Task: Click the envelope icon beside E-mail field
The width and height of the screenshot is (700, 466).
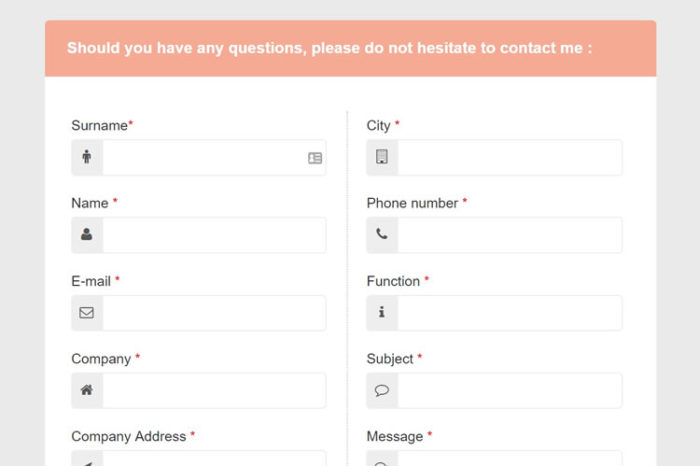Action: click(x=87, y=313)
